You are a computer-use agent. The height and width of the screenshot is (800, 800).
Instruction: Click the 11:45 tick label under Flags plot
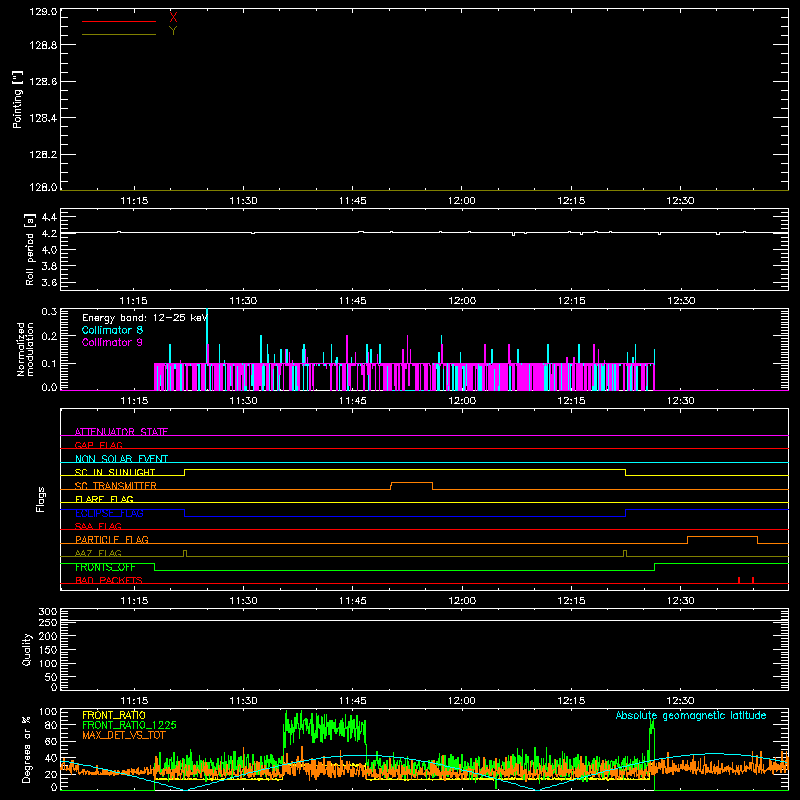pos(353,601)
